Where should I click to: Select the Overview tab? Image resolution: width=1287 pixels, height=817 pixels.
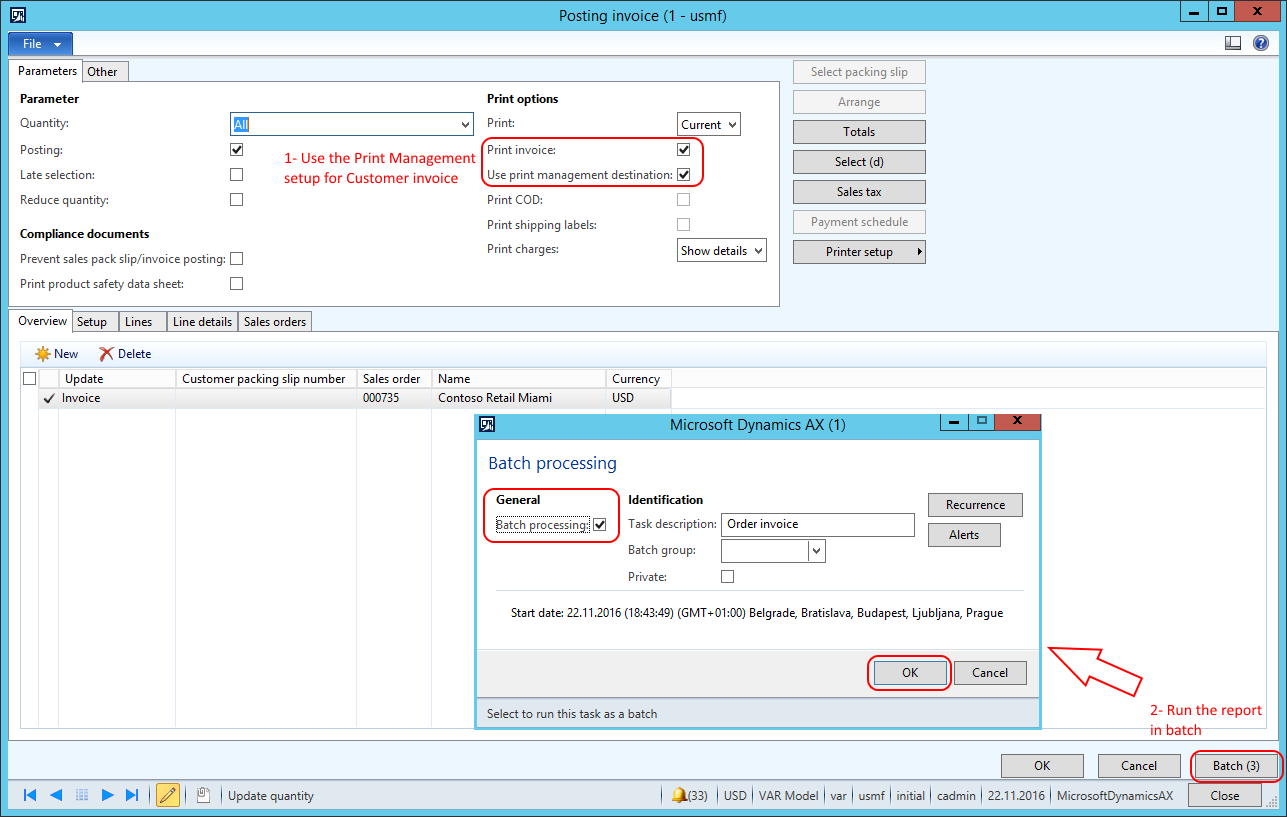42,321
